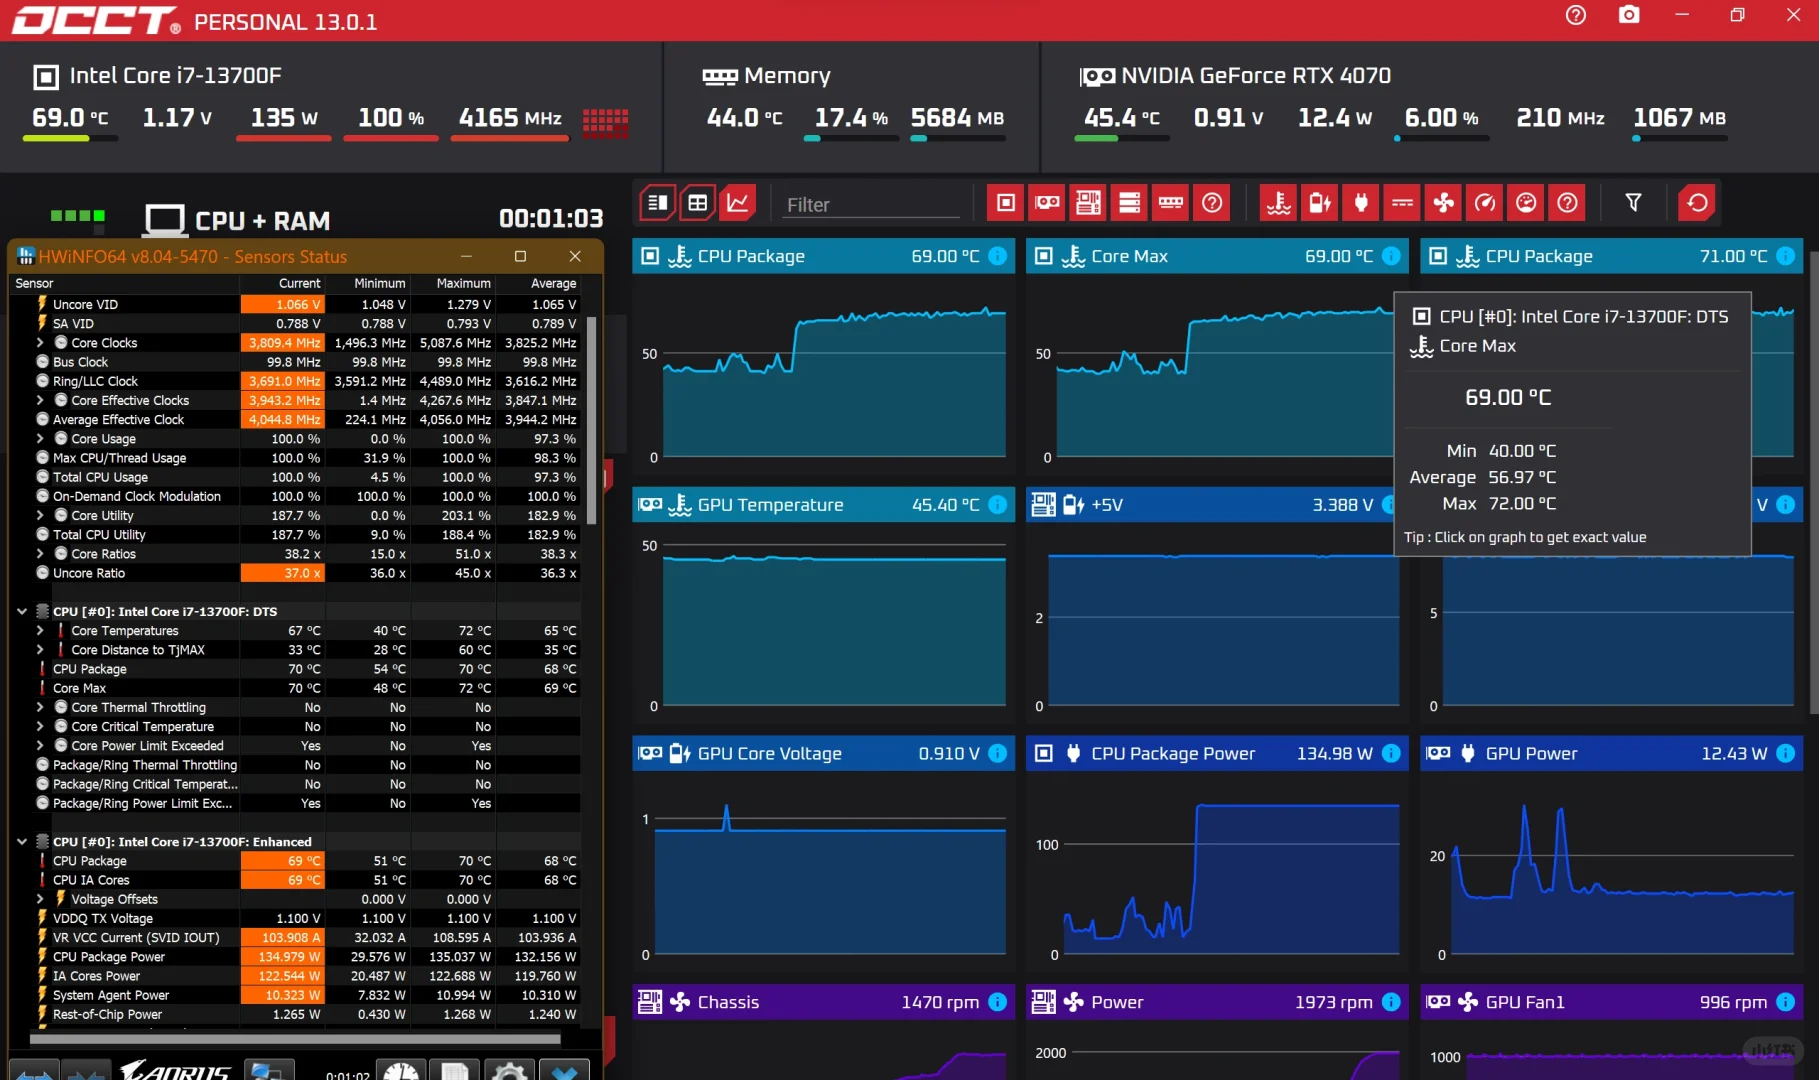This screenshot has height=1080, width=1819.
Task: Open info for Chassis fan card
Action: point(997,1002)
